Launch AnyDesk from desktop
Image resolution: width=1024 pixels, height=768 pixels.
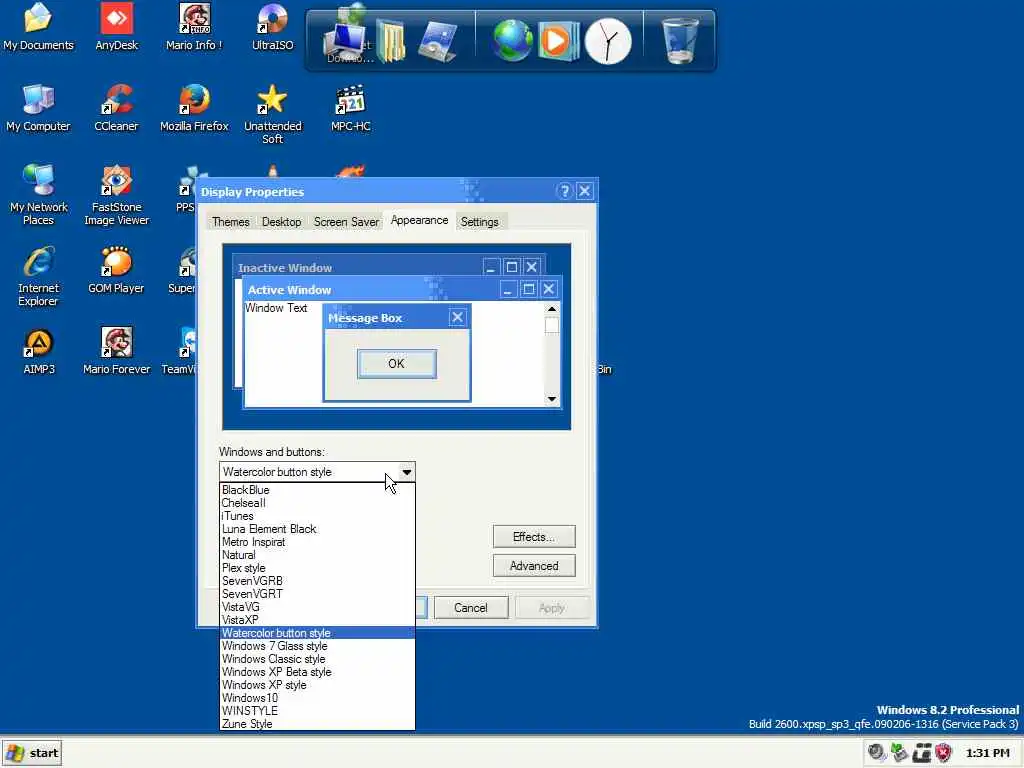coord(116,27)
